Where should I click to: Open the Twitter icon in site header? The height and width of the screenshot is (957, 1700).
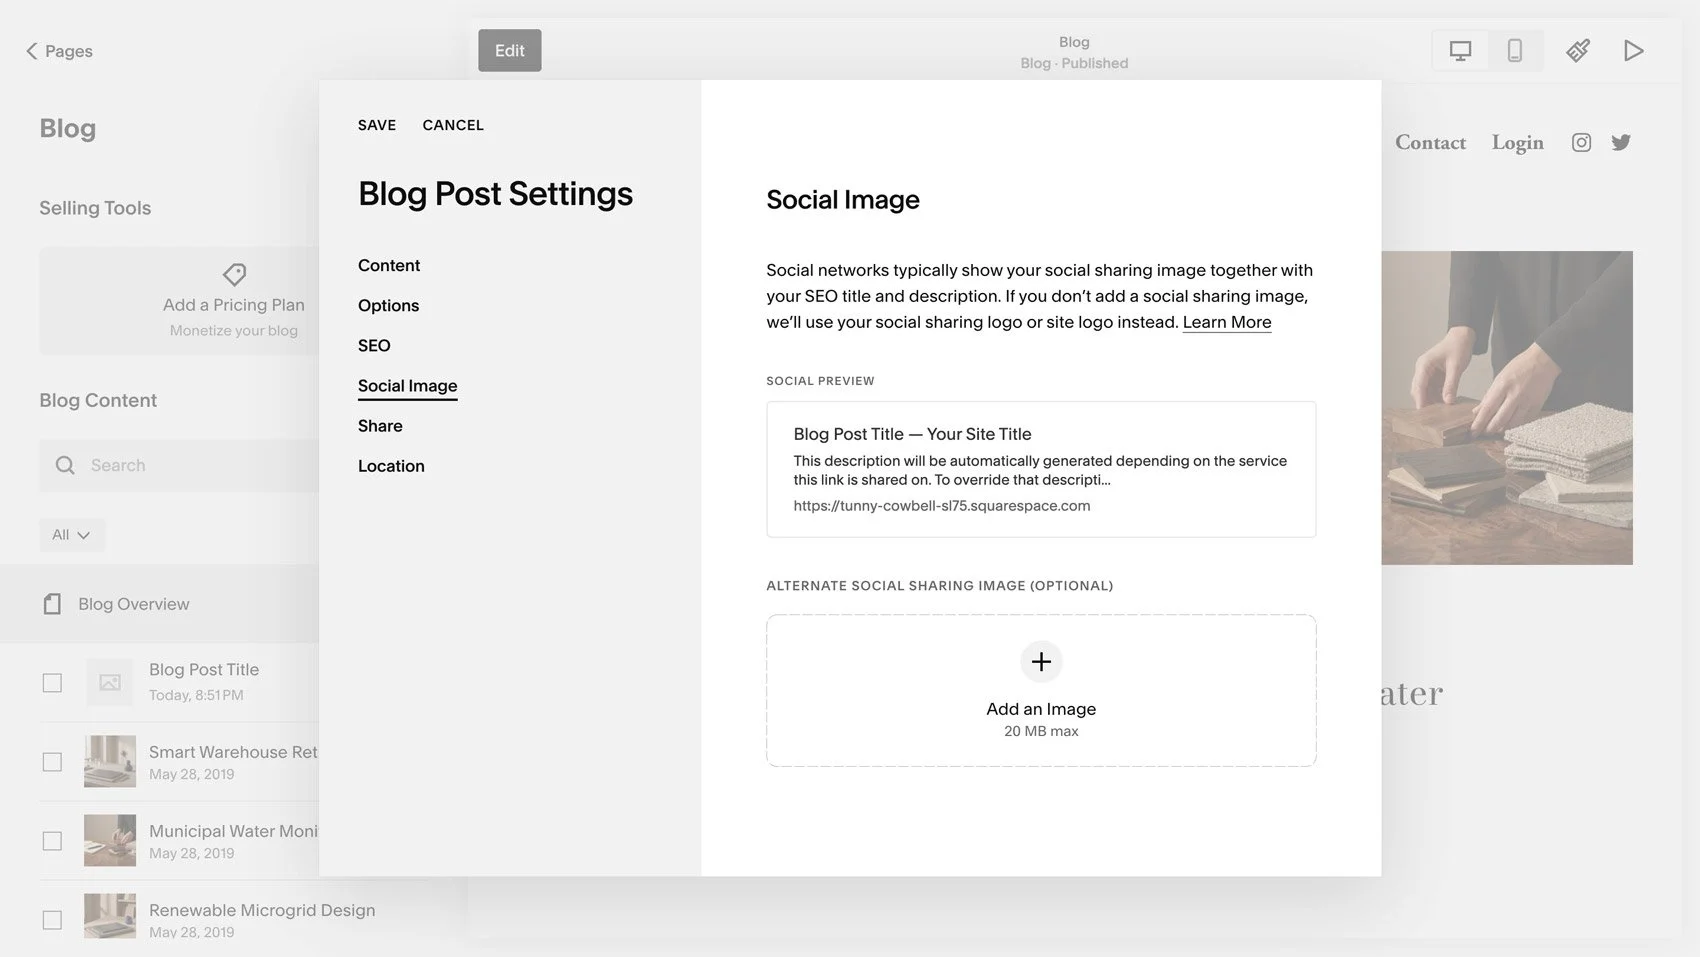click(1621, 142)
